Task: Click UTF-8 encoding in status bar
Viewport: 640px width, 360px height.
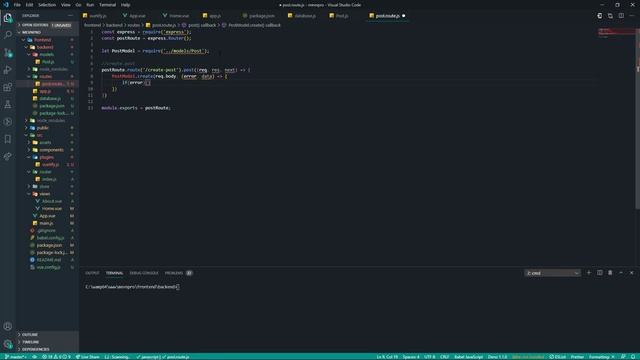Action: pos(429,357)
